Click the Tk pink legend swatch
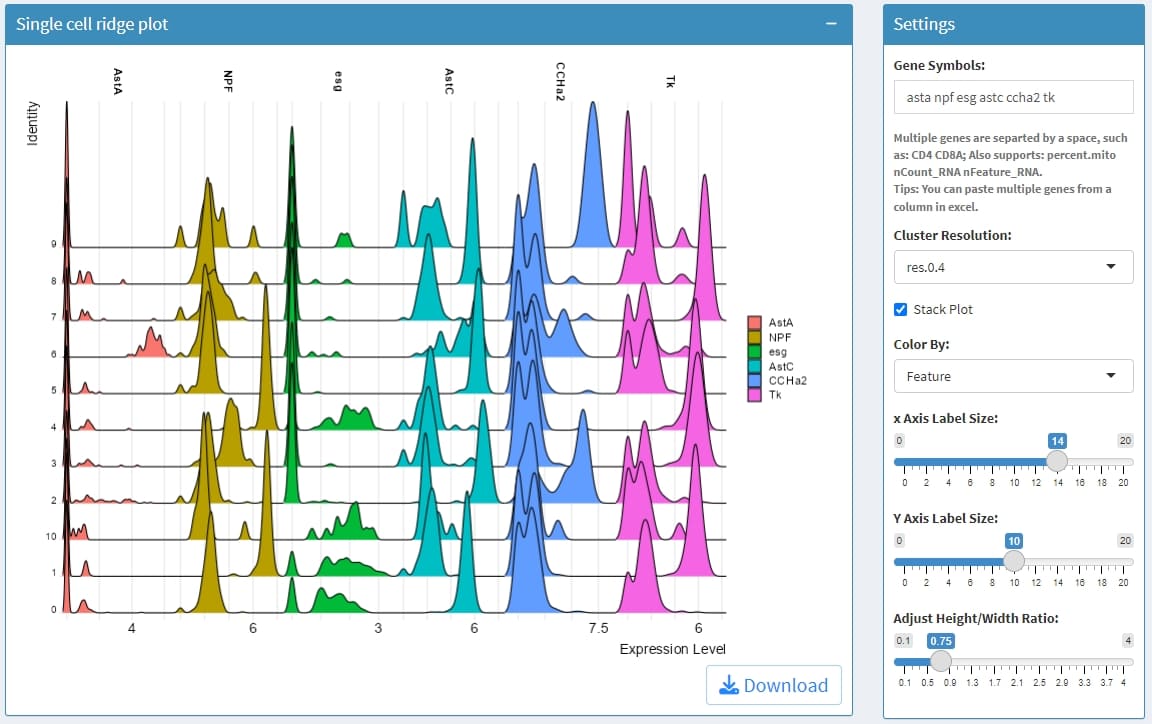This screenshot has height=724, width=1152. (x=755, y=396)
